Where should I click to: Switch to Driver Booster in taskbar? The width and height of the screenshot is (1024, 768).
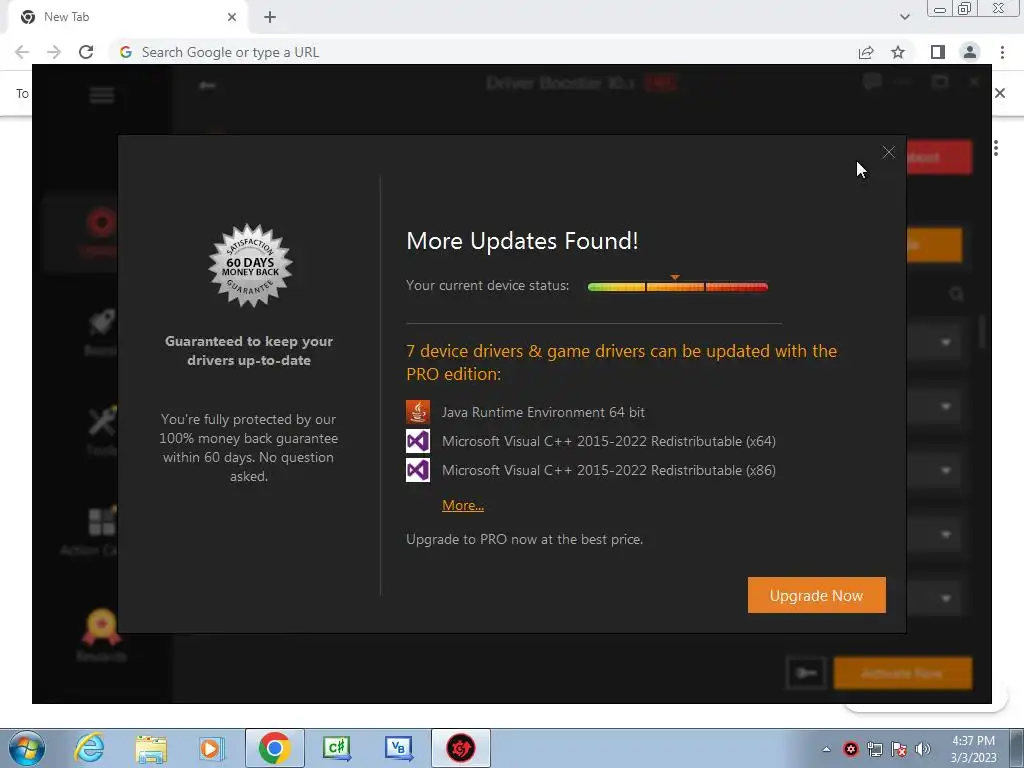click(460, 748)
